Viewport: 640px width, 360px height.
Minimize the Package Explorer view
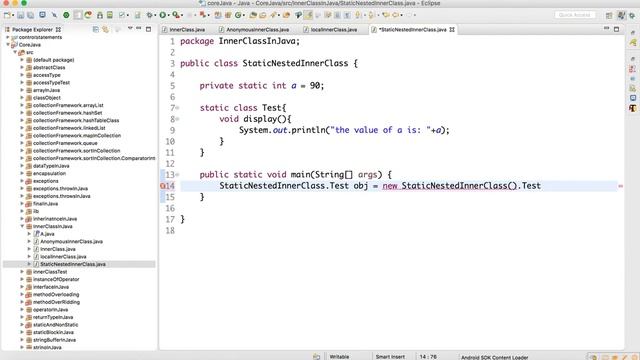(139, 29)
